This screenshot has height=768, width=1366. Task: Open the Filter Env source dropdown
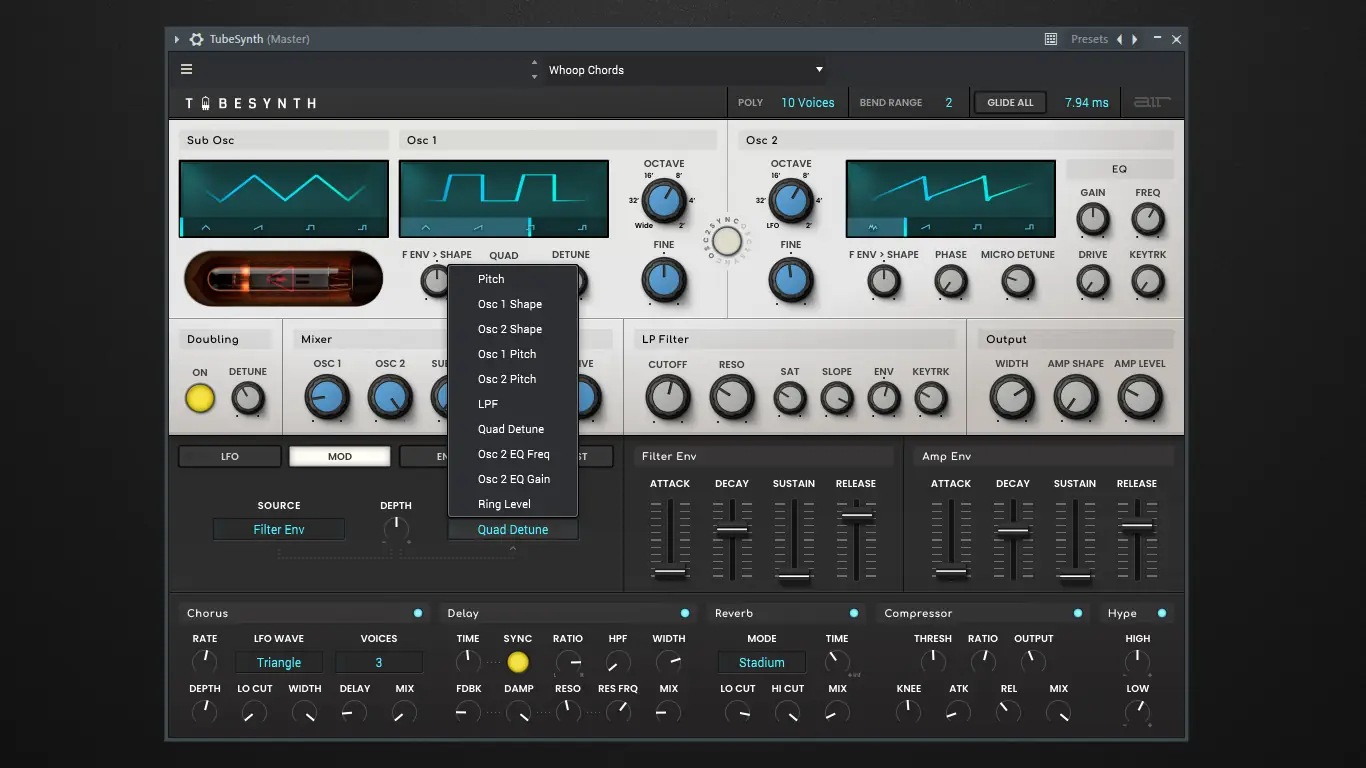(x=279, y=530)
